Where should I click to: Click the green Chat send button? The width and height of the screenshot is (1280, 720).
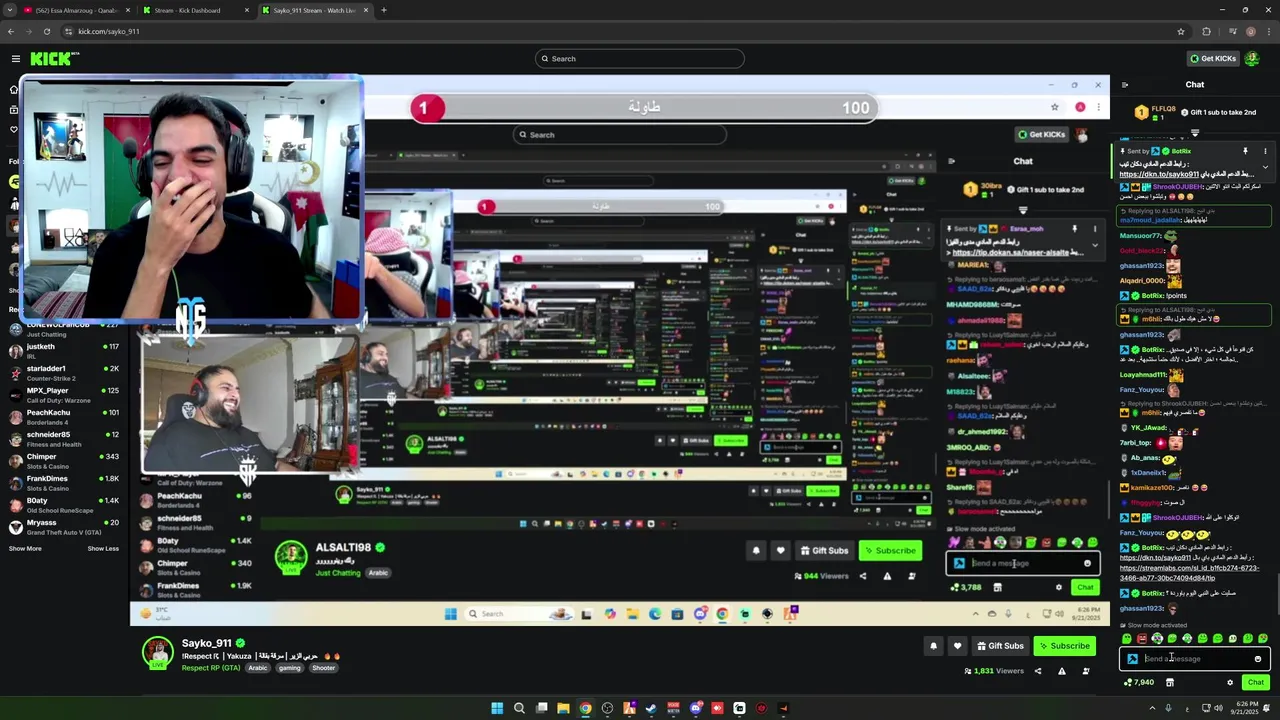[x=1256, y=682]
